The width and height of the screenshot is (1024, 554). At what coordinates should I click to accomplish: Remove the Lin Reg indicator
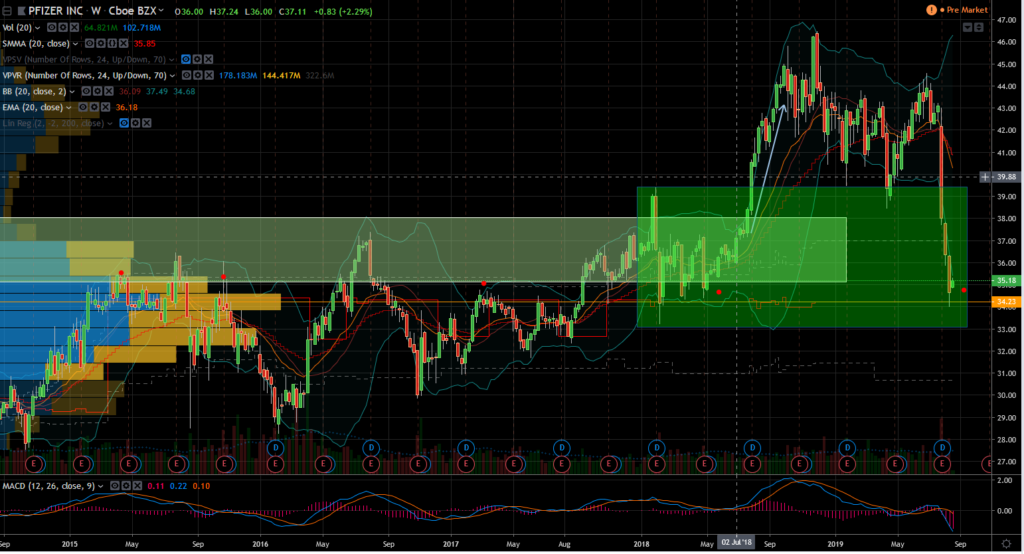click(147, 123)
